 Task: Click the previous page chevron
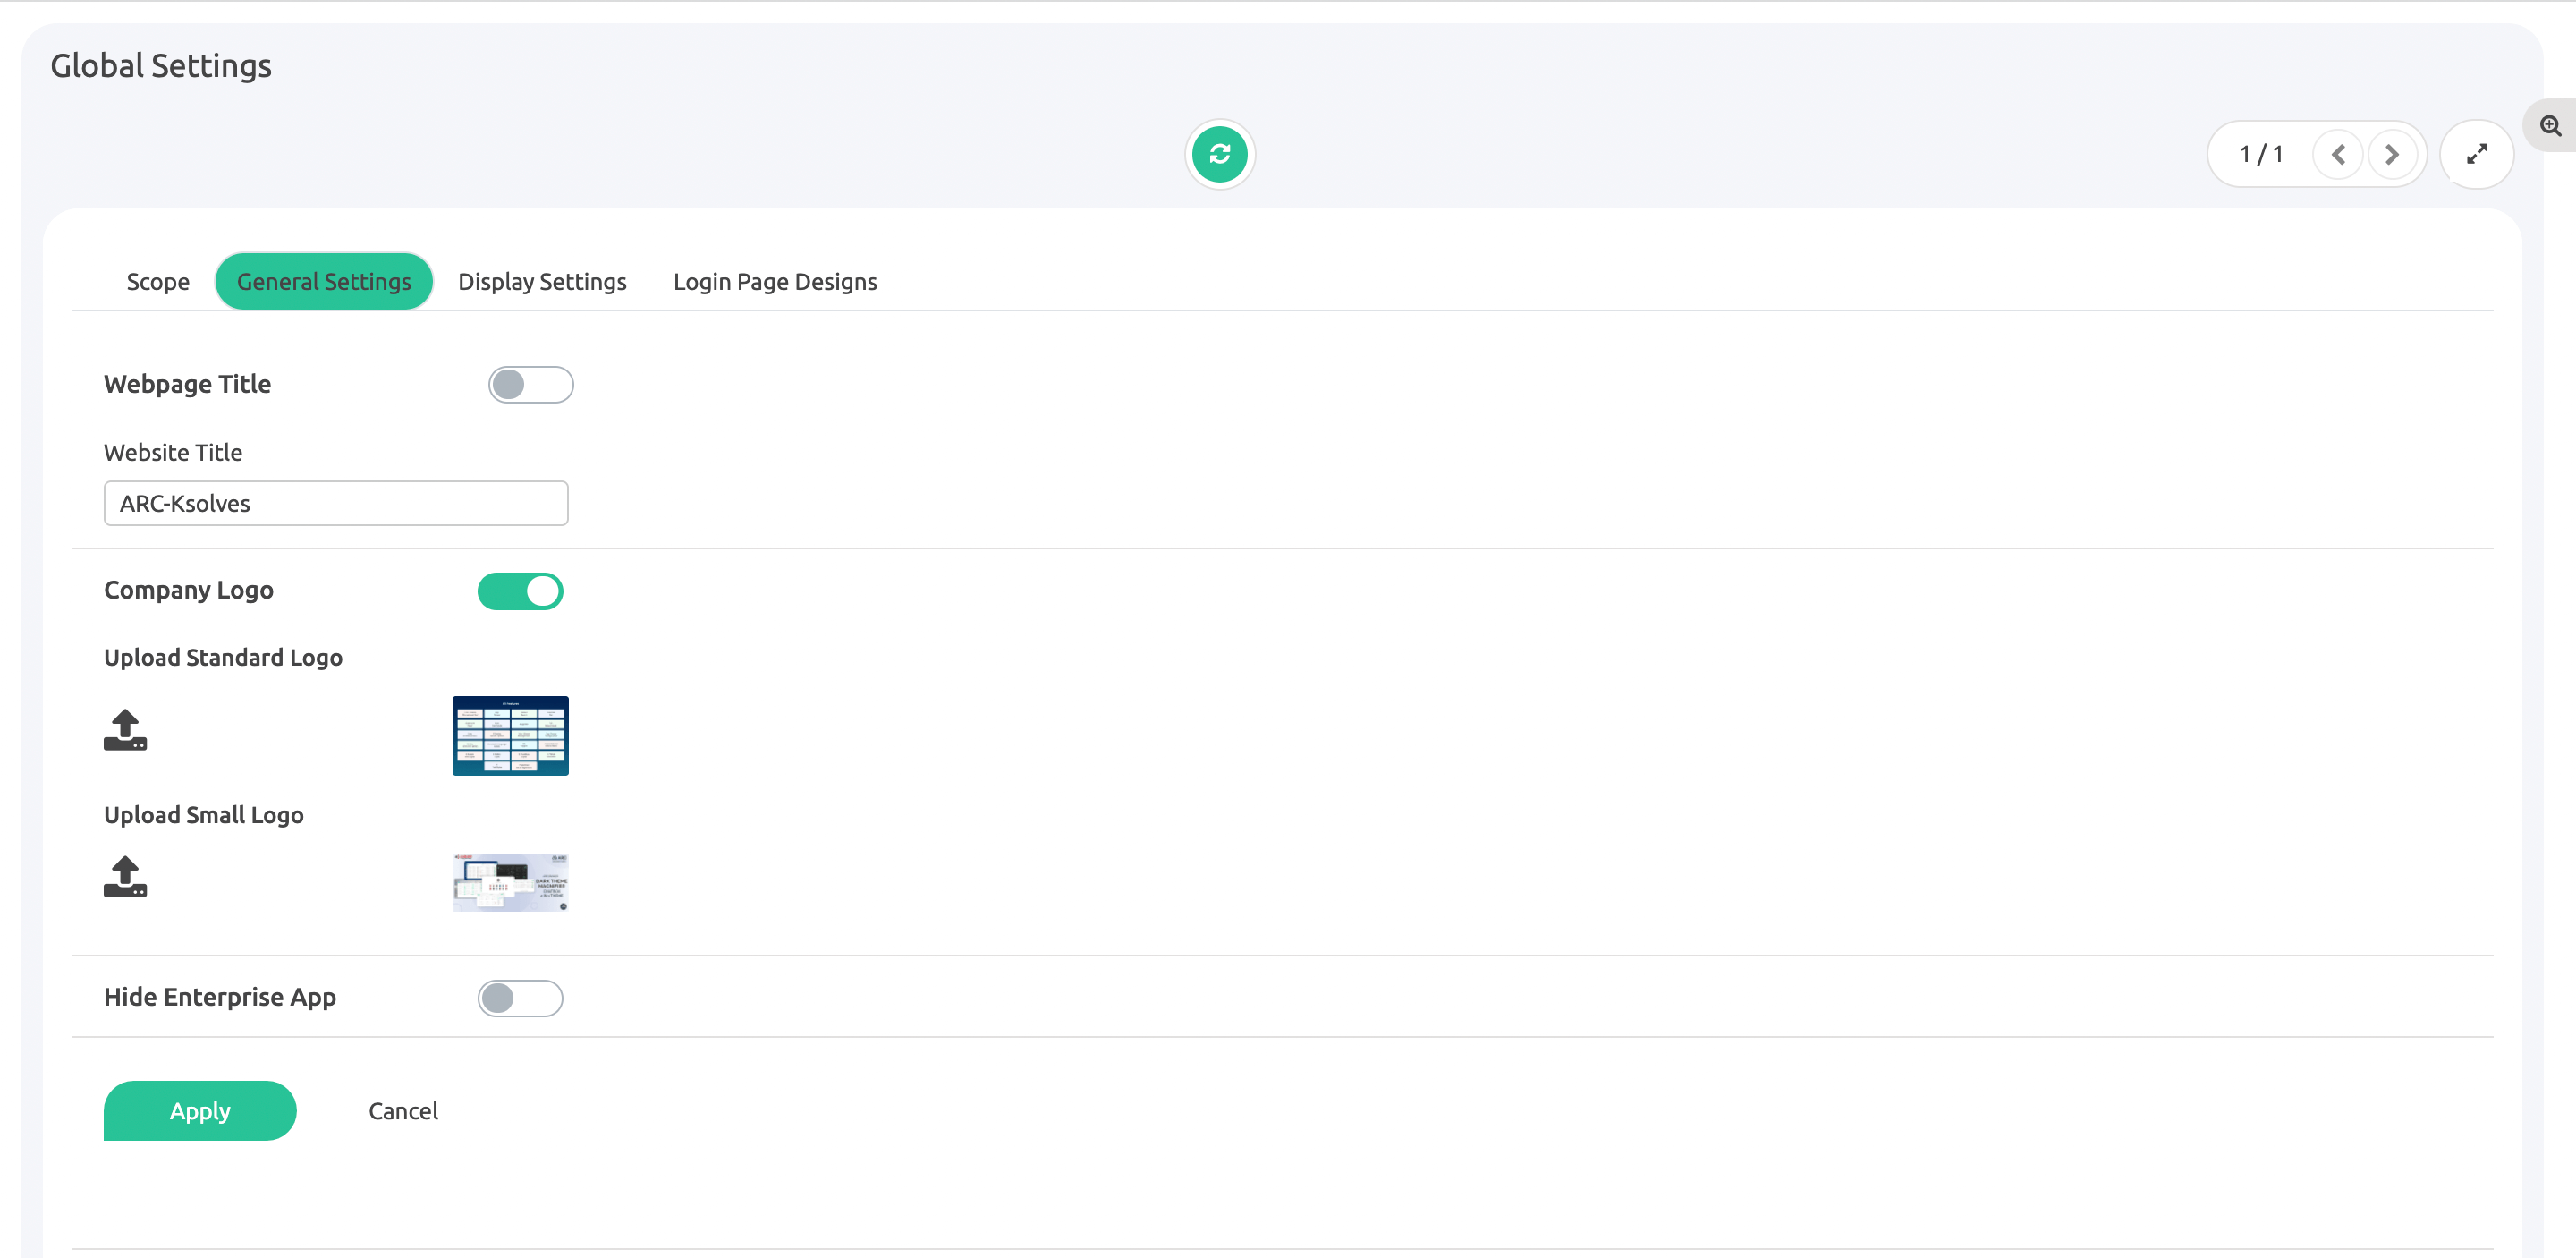coord(2337,154)
